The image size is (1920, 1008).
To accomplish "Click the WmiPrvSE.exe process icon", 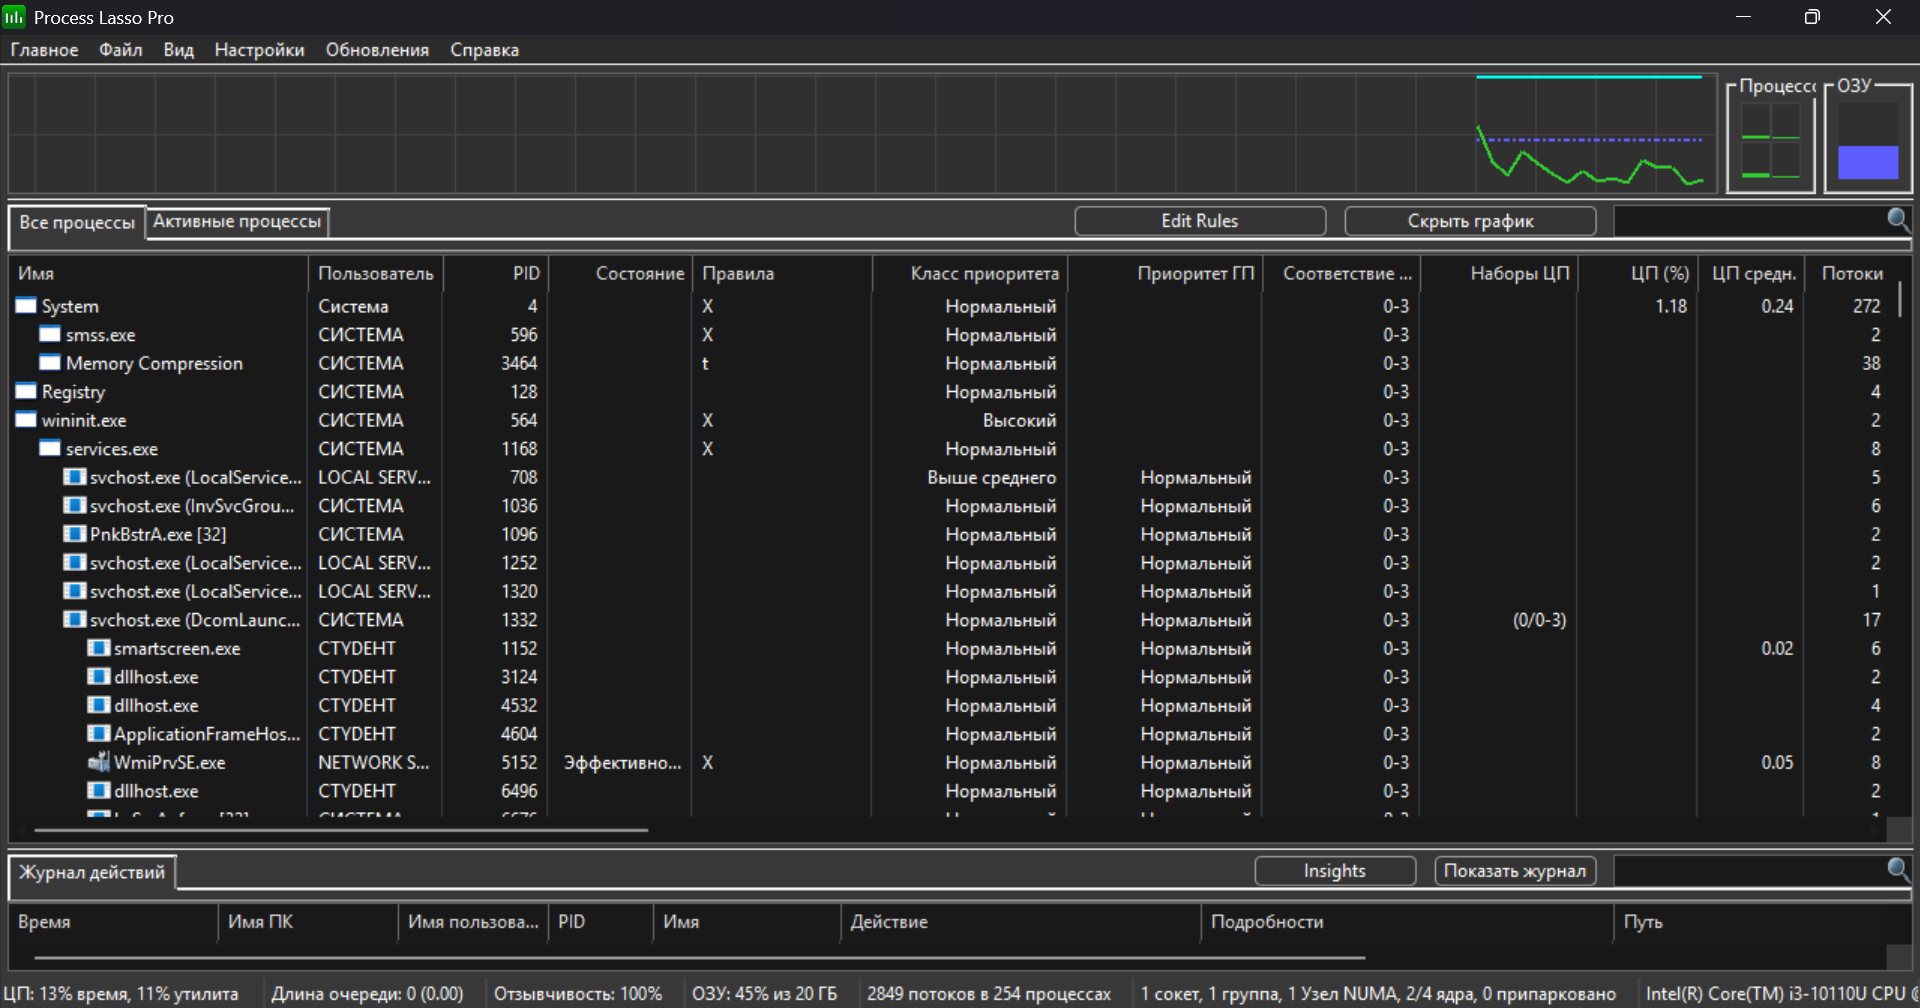I will pyautogui.click(x=98, y=762).
